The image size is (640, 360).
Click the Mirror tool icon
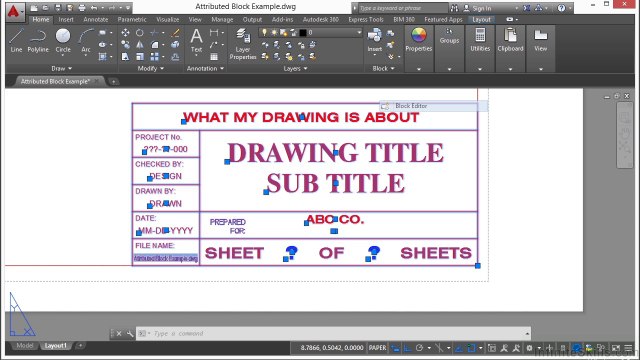140,44
